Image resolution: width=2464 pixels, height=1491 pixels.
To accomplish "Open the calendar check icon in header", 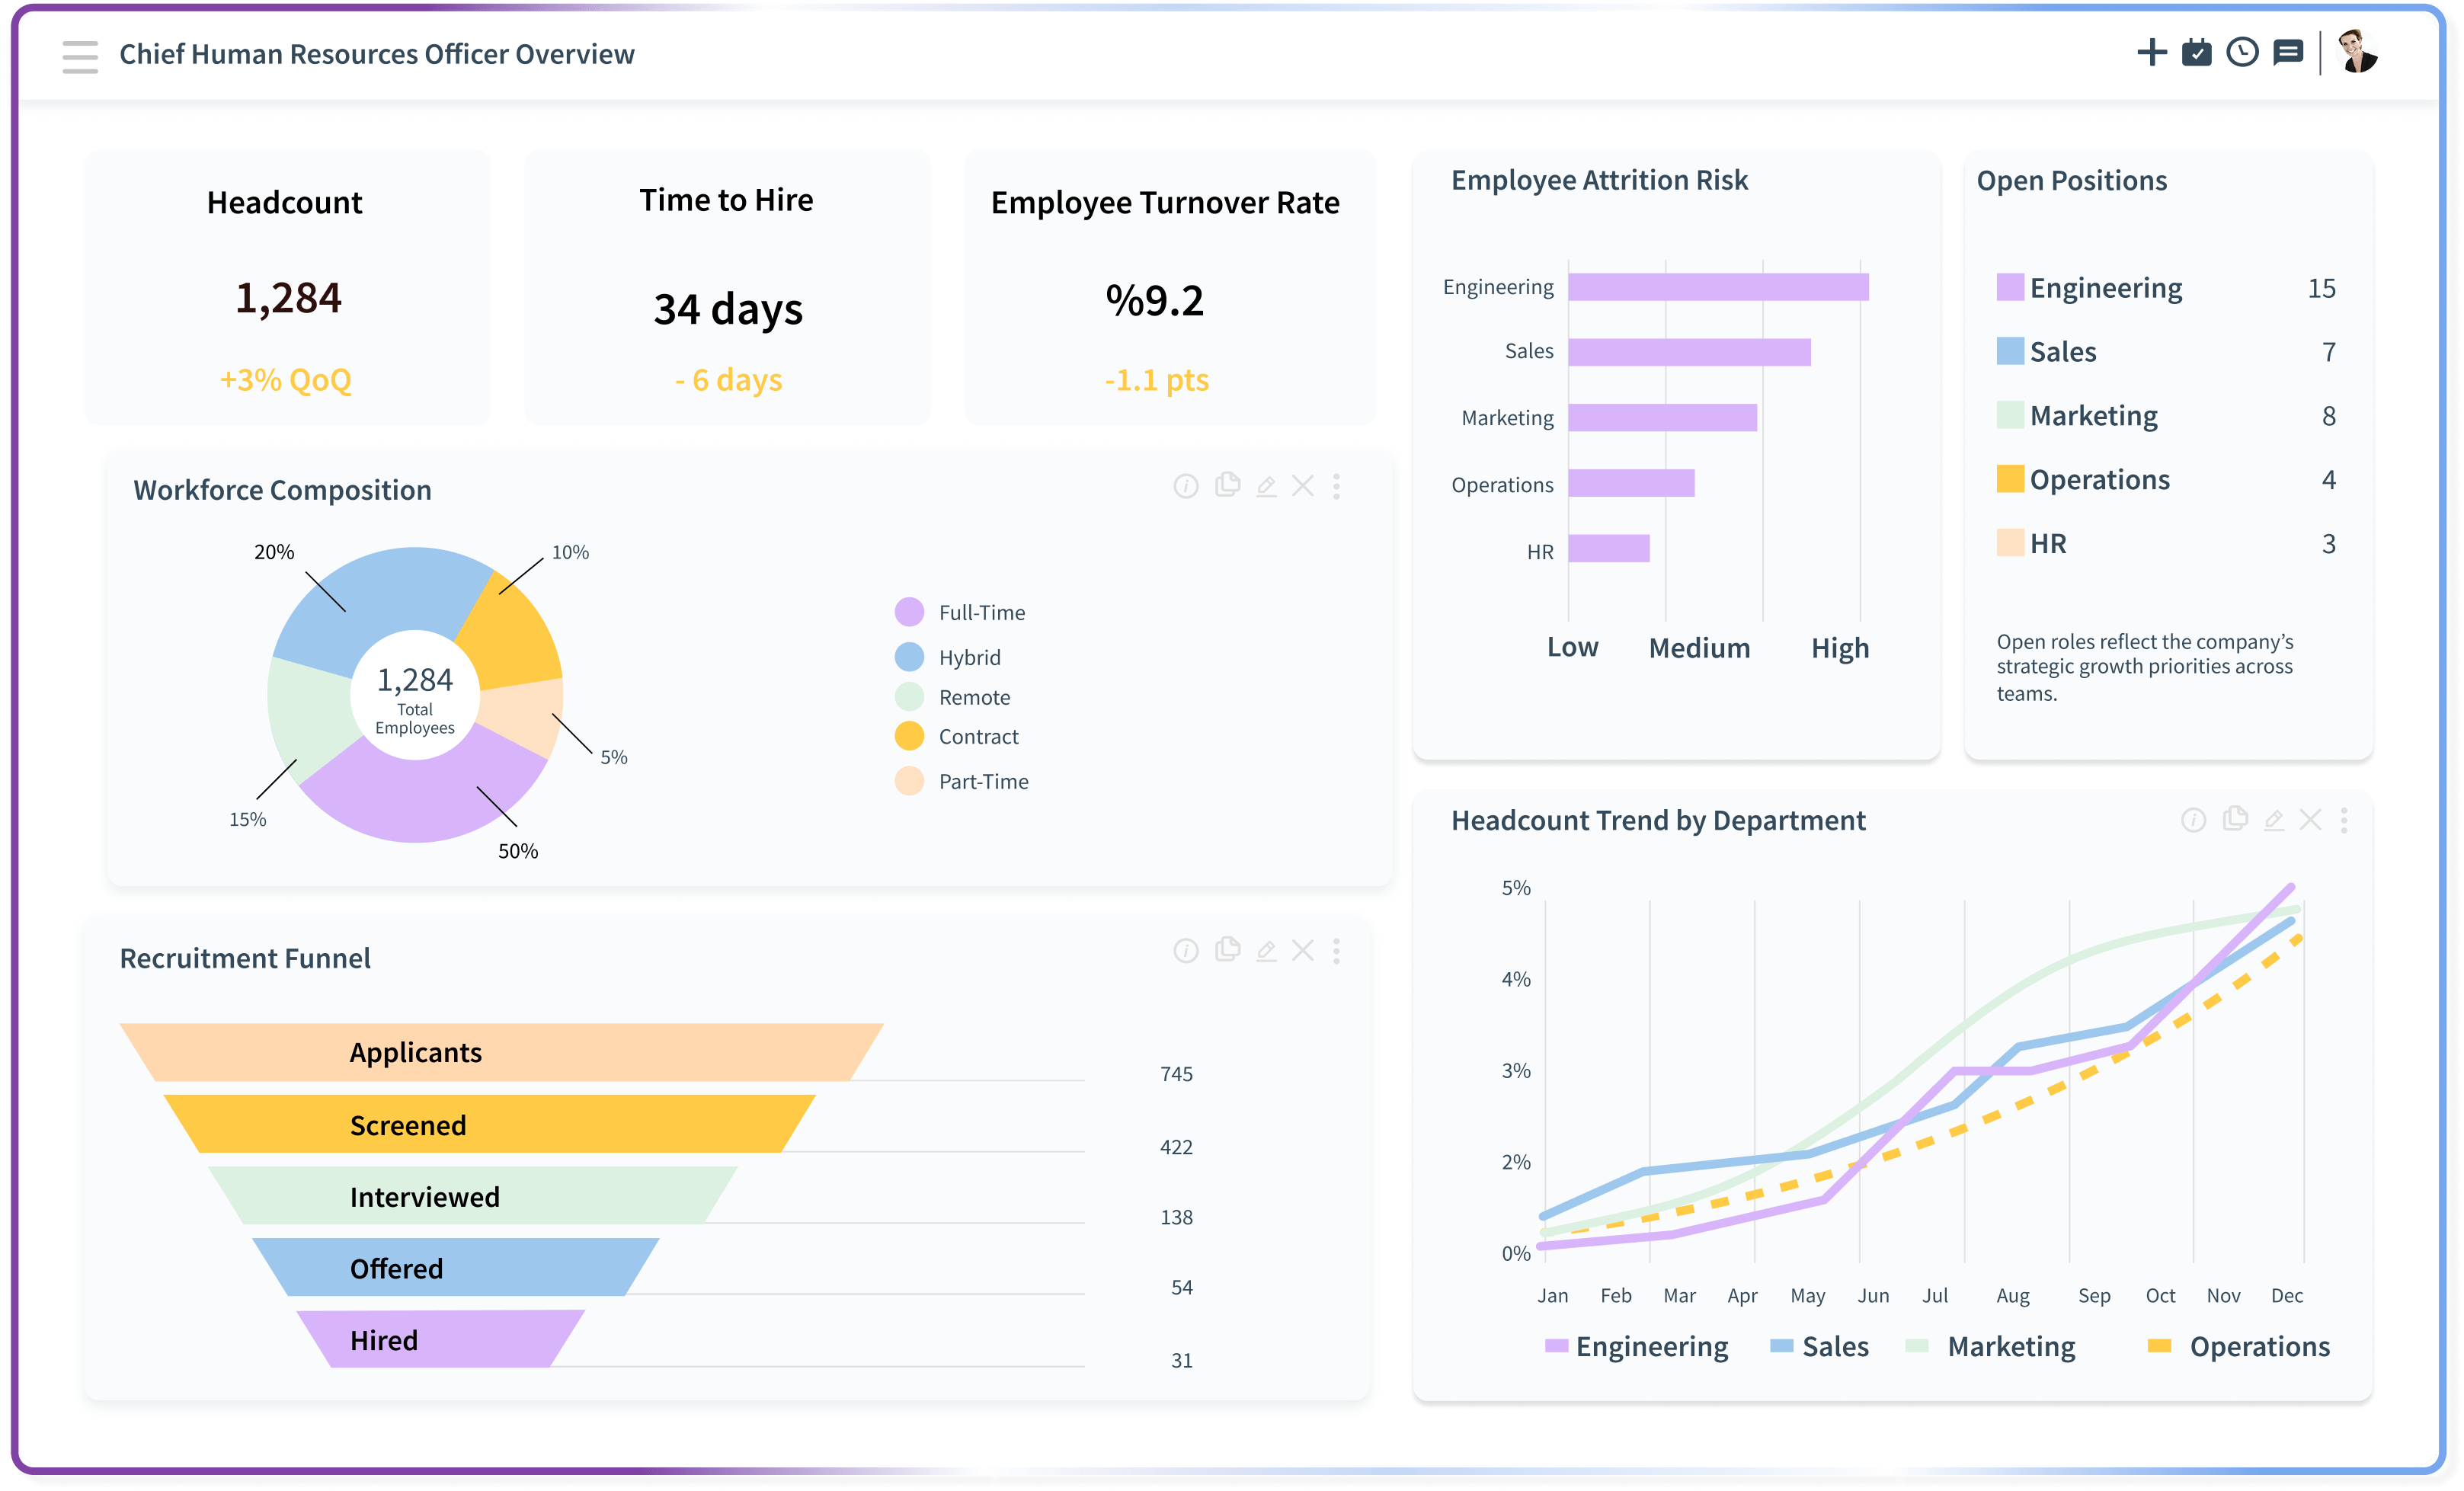I will 2196,52.
